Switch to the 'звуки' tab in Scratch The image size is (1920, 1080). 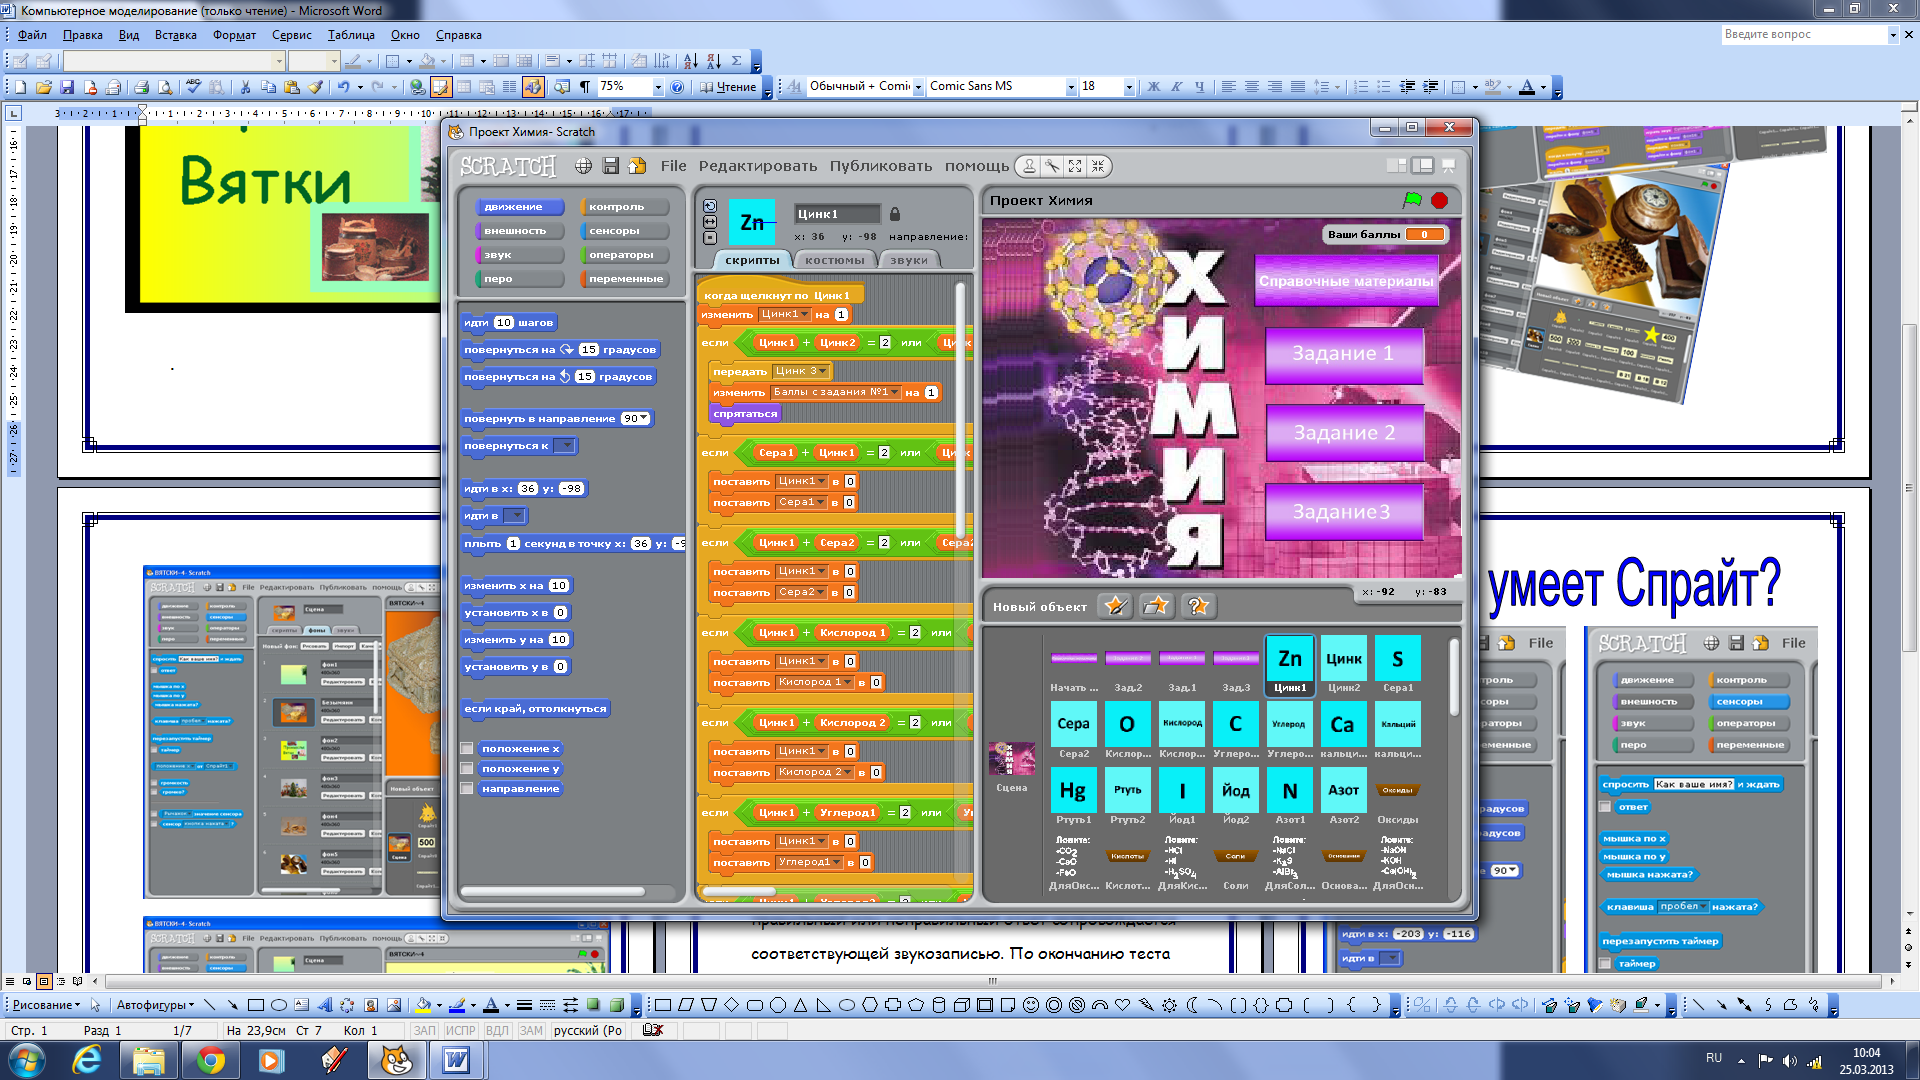908,260
